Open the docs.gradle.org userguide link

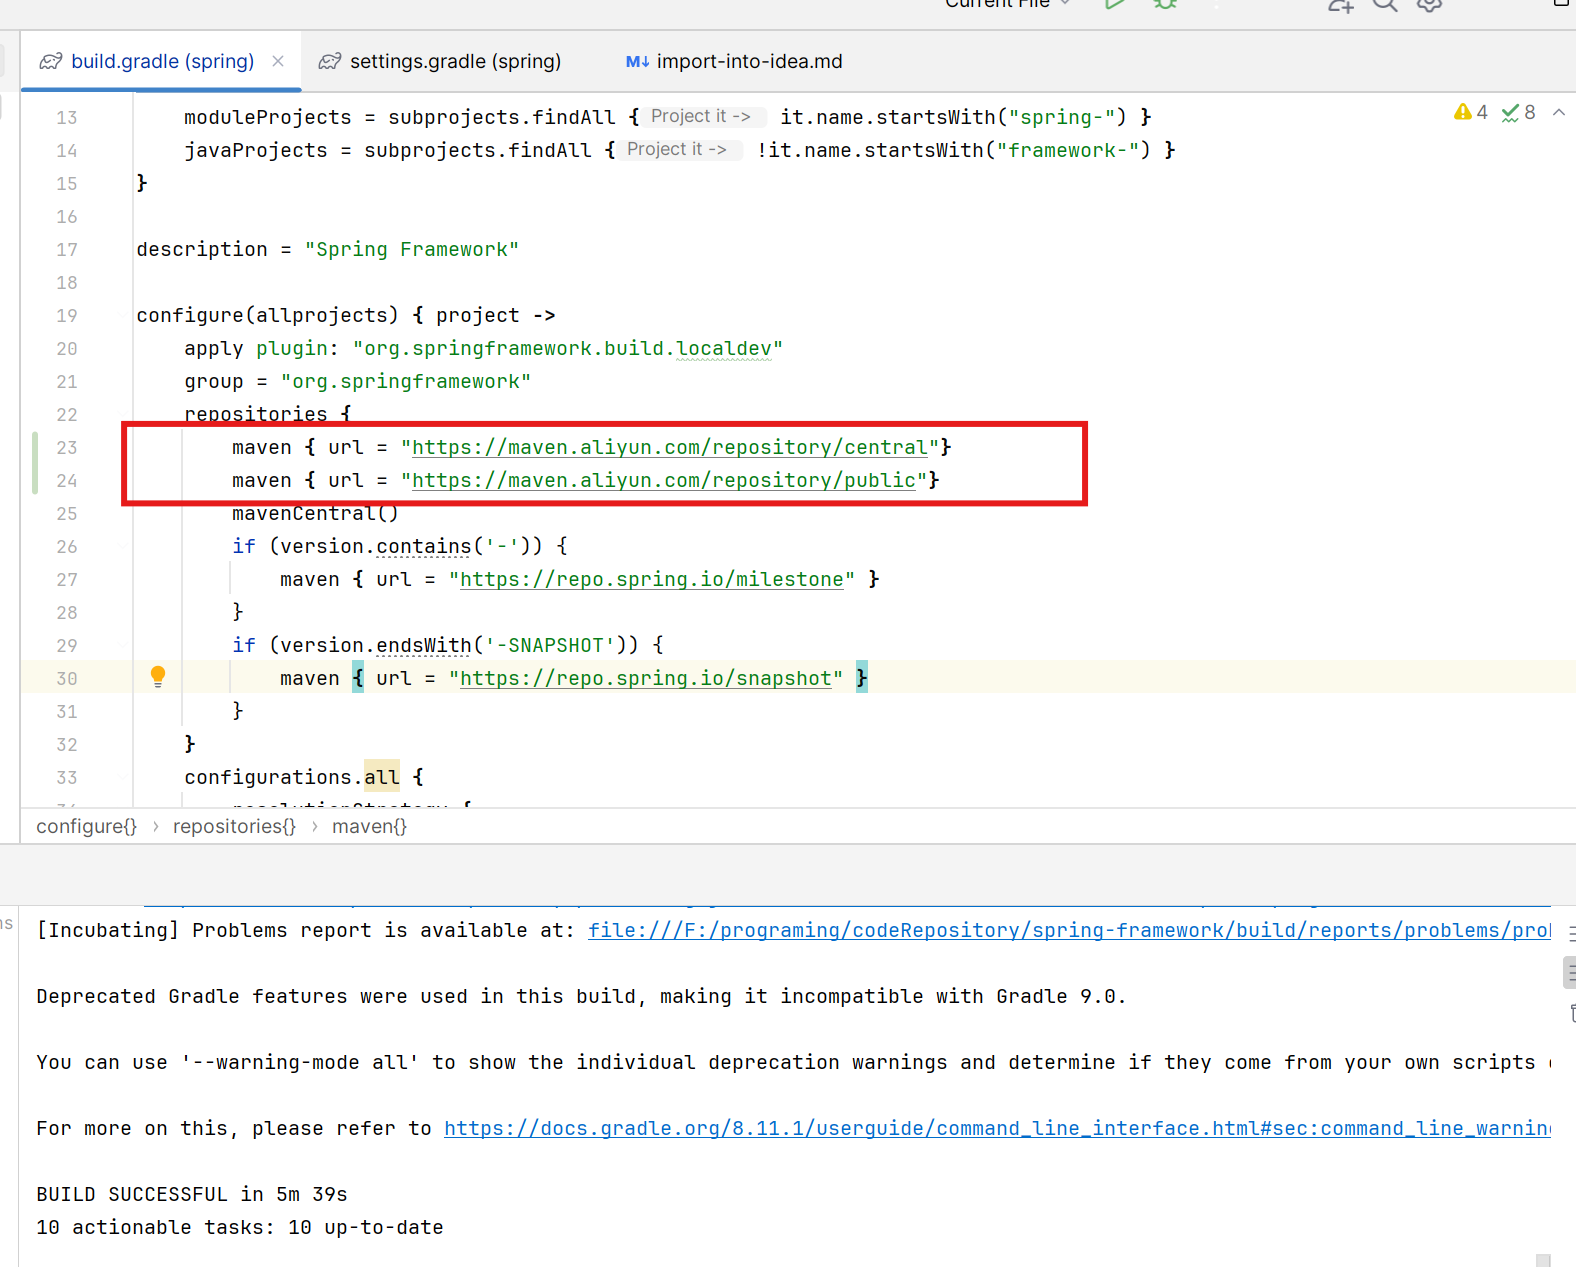[x=997, y=1128]
